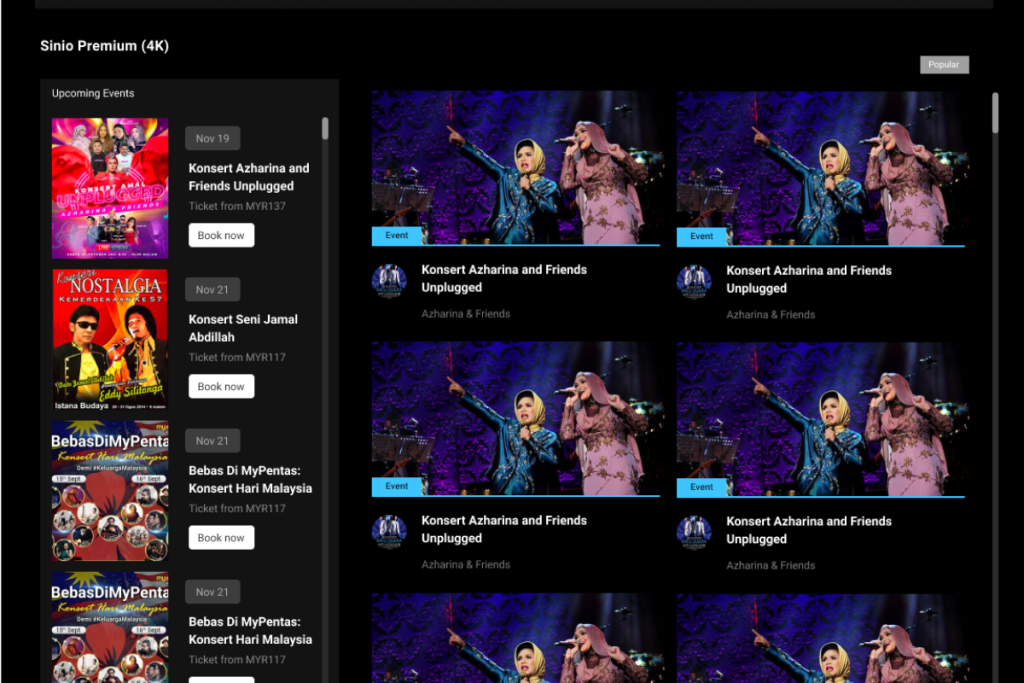Viewport: 1024px width, 683px height.
Task: Open upper Bebas Di MyPentas: Konsert Hari Malaysia title
Action: click(250, 479)
